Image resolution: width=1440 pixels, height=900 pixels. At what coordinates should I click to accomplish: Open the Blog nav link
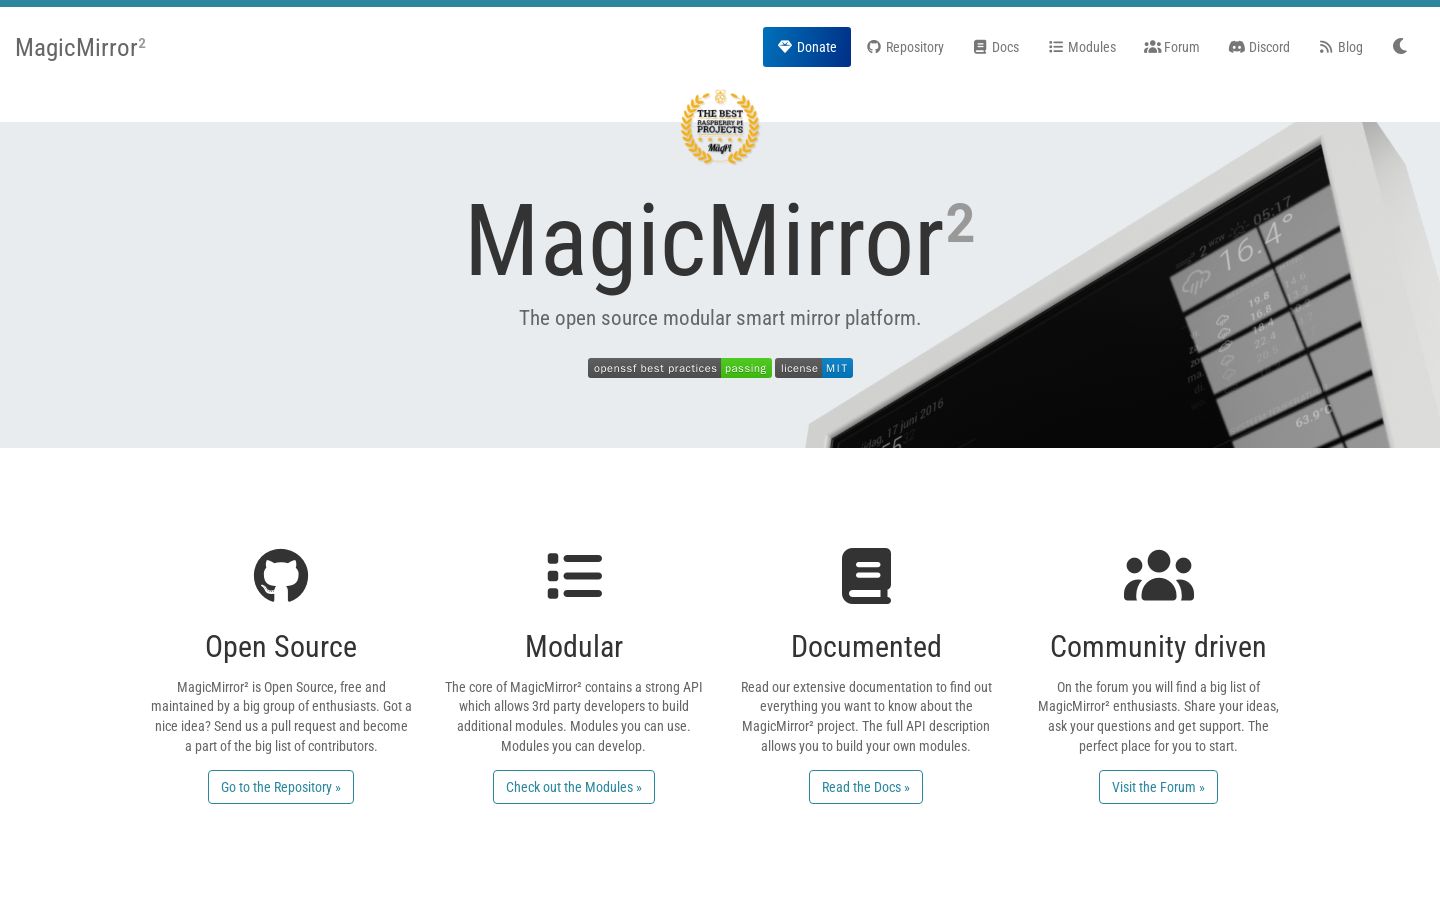tap(1341, 47)
